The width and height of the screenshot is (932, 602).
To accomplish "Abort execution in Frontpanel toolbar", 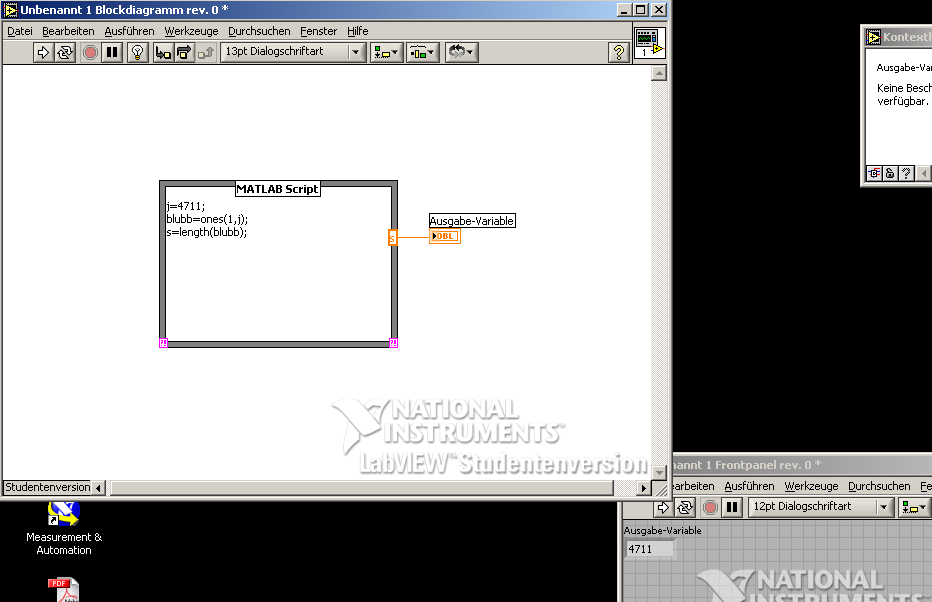I will click(710, 508).
